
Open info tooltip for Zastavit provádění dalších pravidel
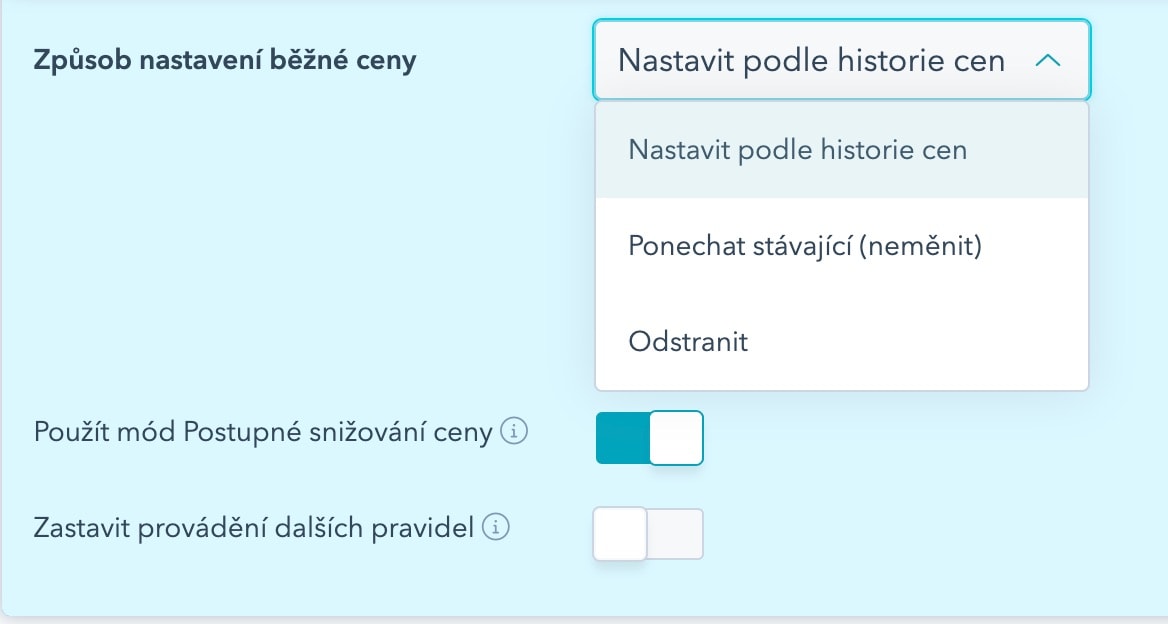pos(496,527)
